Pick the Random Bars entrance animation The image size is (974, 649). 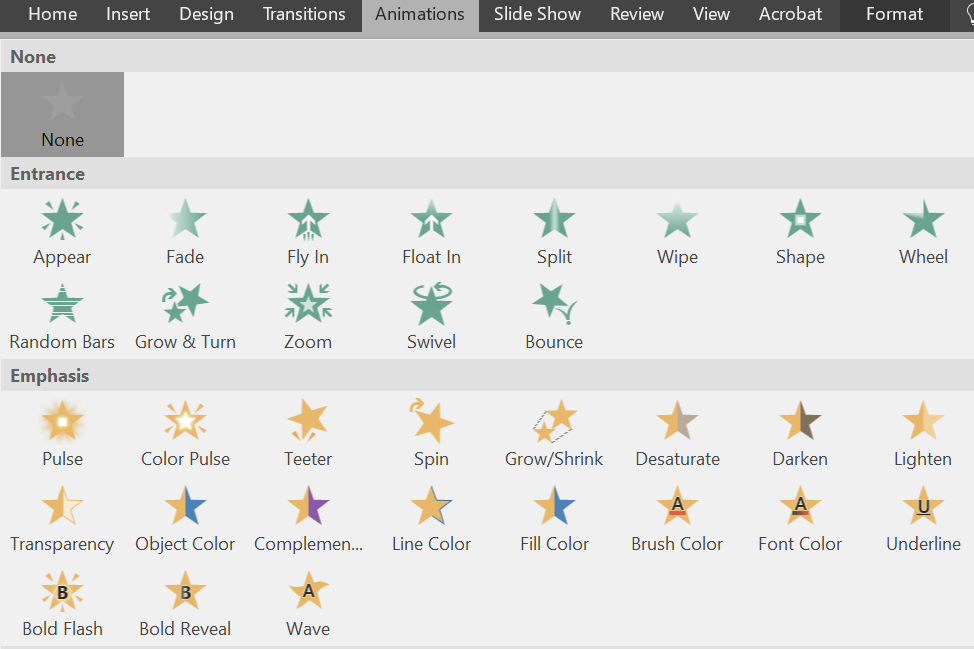click(x=62, y=317)
